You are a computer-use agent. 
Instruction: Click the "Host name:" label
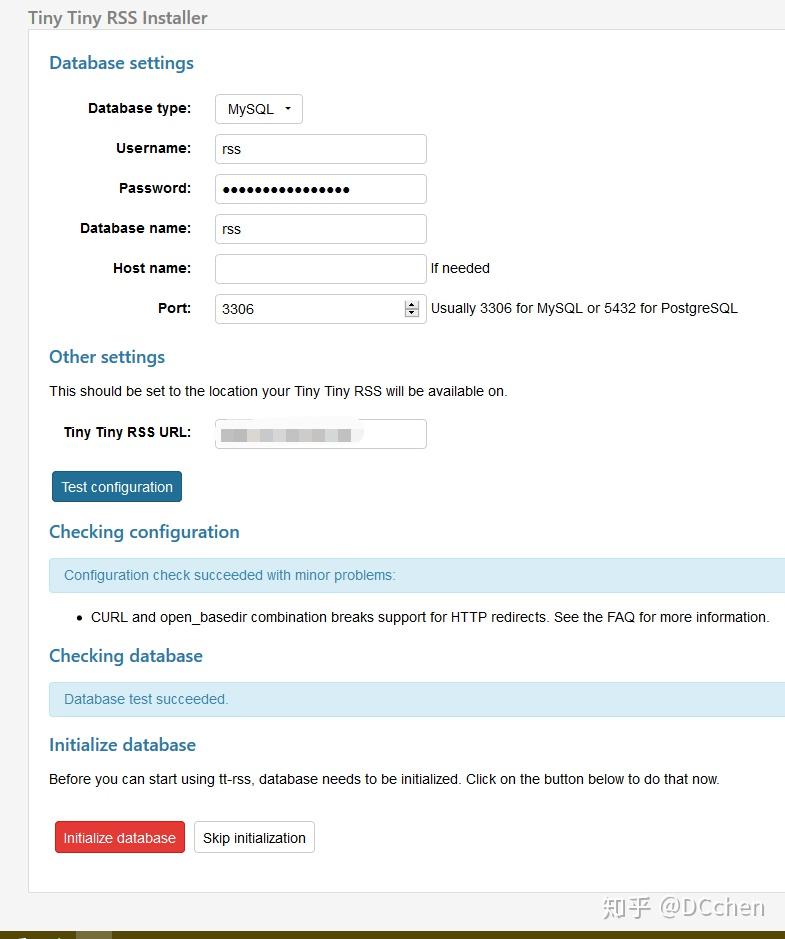point(152,268)
